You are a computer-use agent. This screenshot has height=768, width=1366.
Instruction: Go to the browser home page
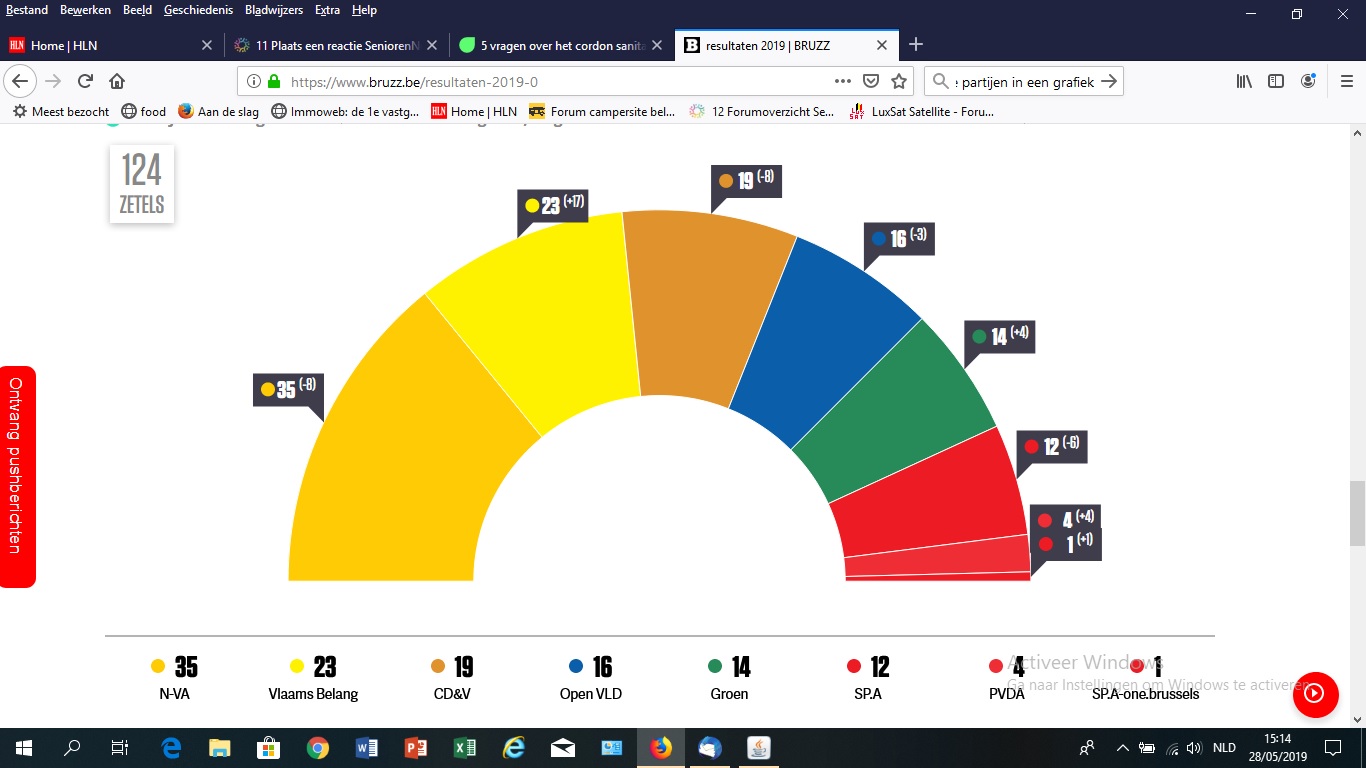click(x=117, y=82)
